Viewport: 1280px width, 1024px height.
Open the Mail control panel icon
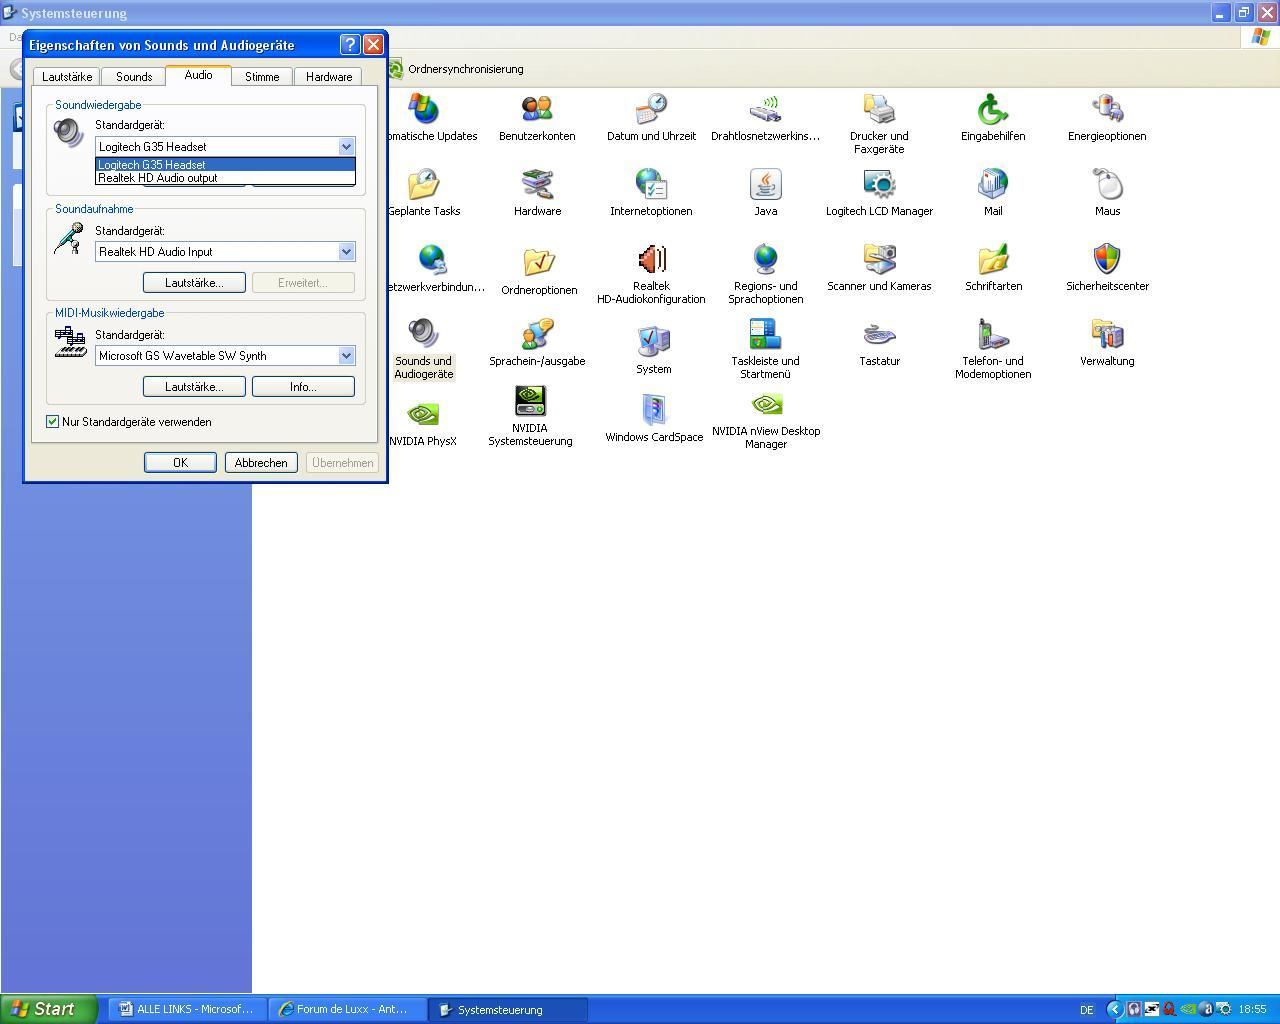(x=993, y=193)
